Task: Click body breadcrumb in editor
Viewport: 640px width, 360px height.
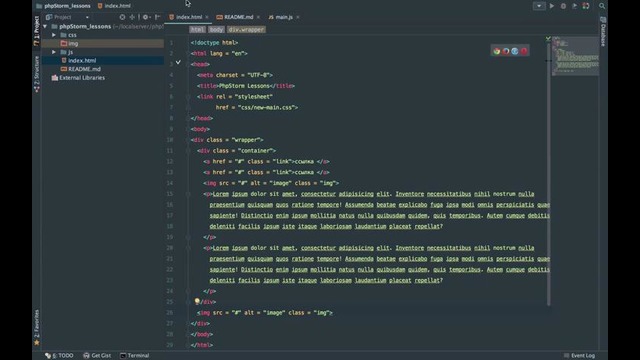Action: 216,30
